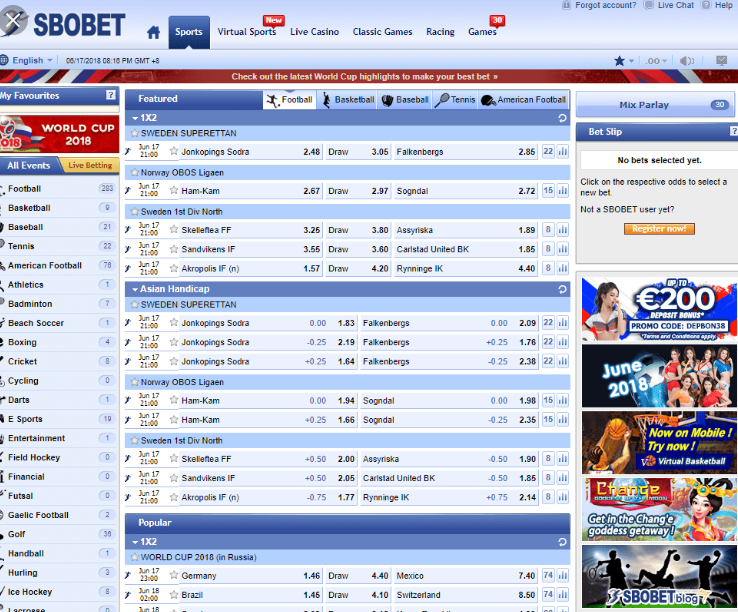Image resolution: width=738 pixels, height=612 pixels.
Task: Open Help link at top
Action: click(723, 5)
